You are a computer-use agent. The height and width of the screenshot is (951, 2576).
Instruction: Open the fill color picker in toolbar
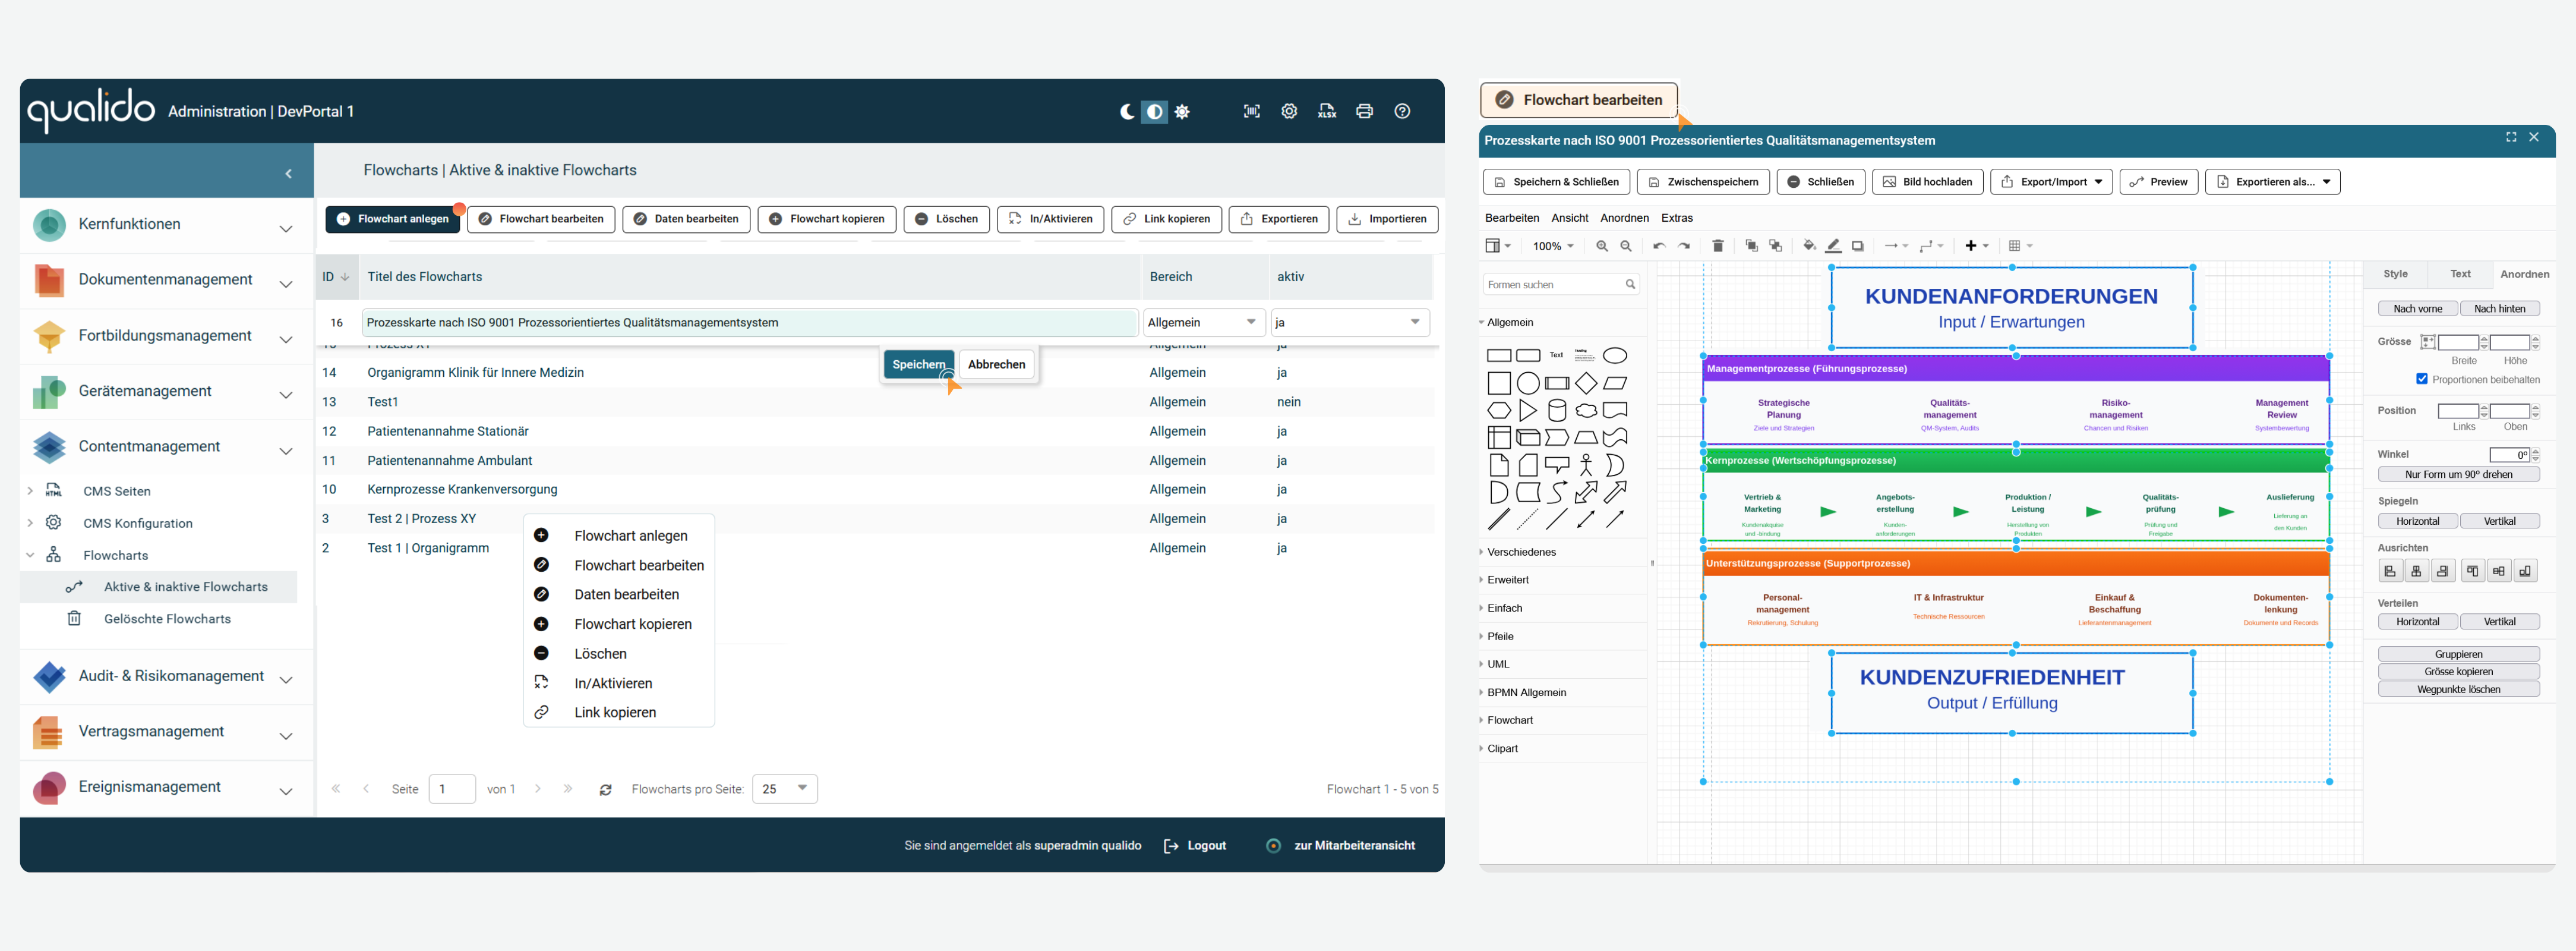pyautogui.click(x=1809, y=246)
